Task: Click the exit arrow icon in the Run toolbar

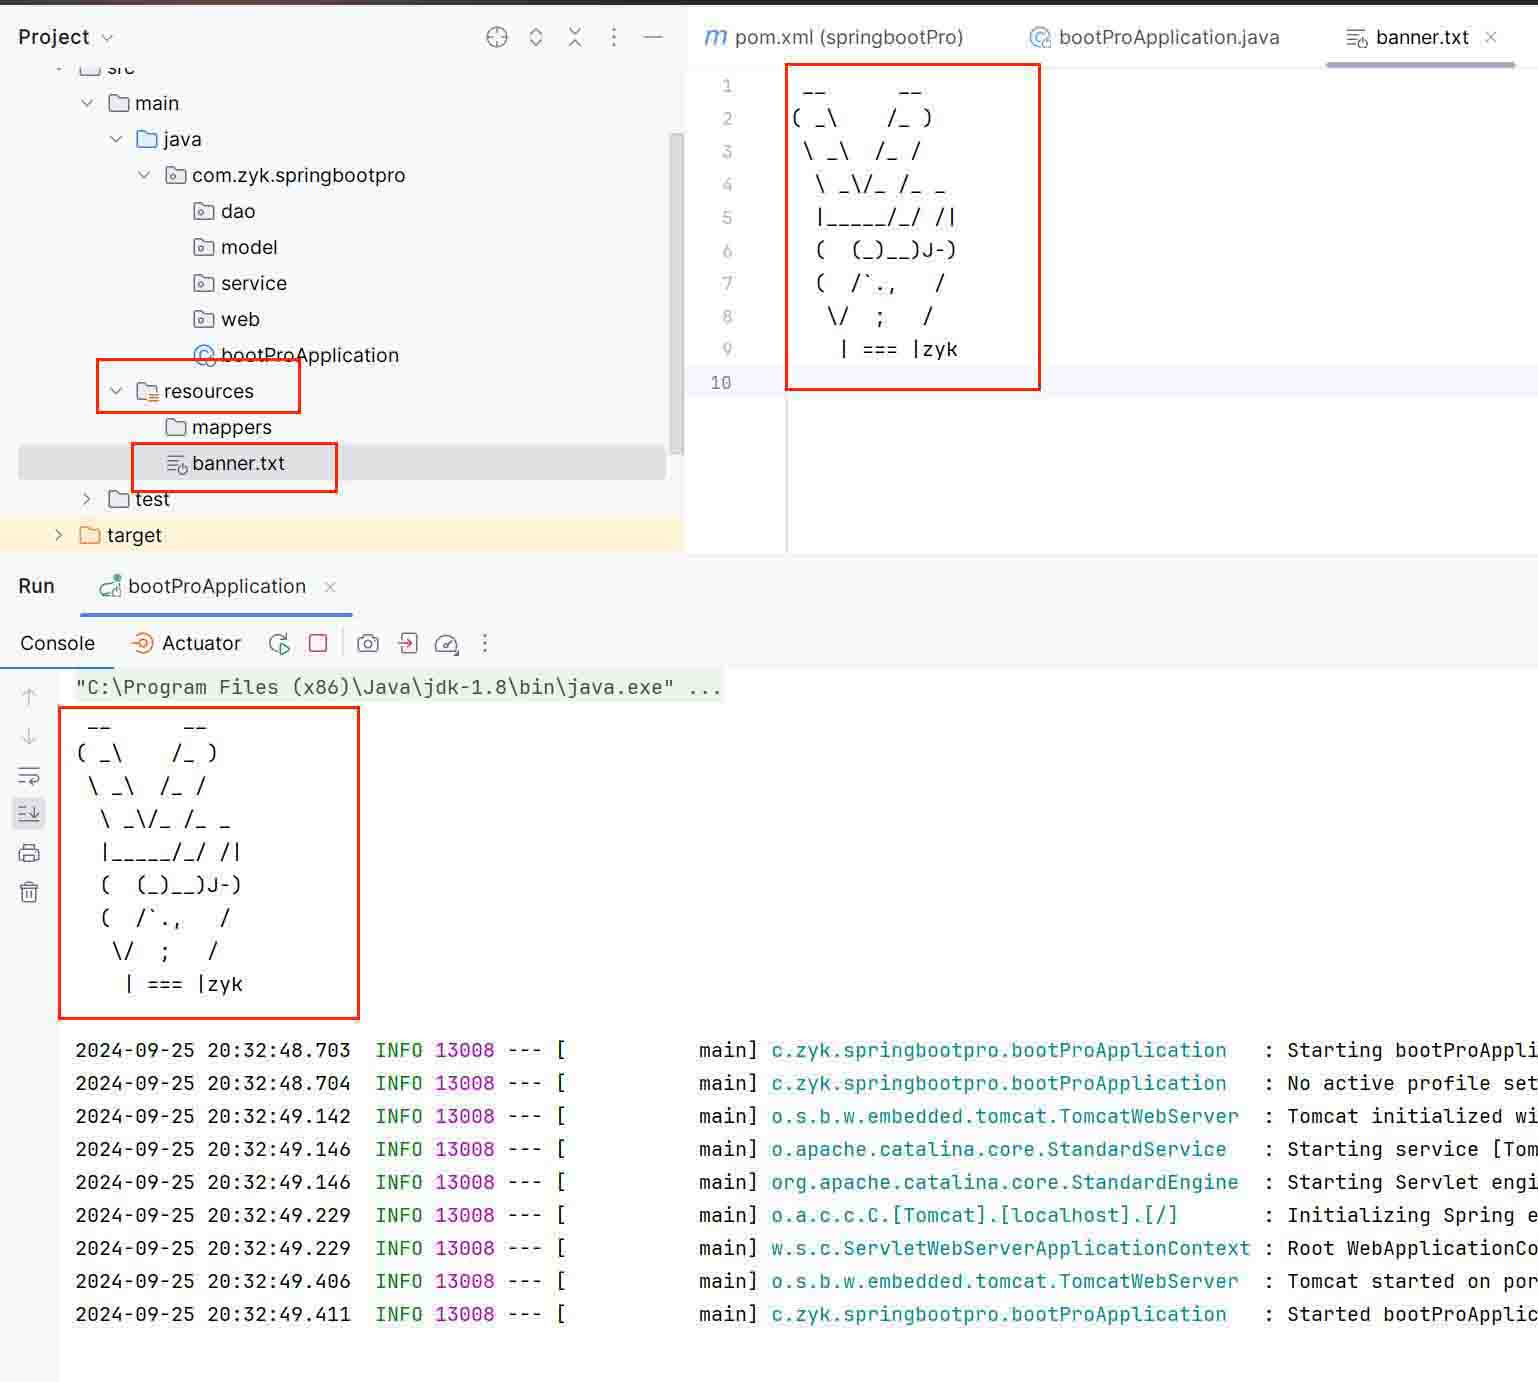Action: point(408,643)
